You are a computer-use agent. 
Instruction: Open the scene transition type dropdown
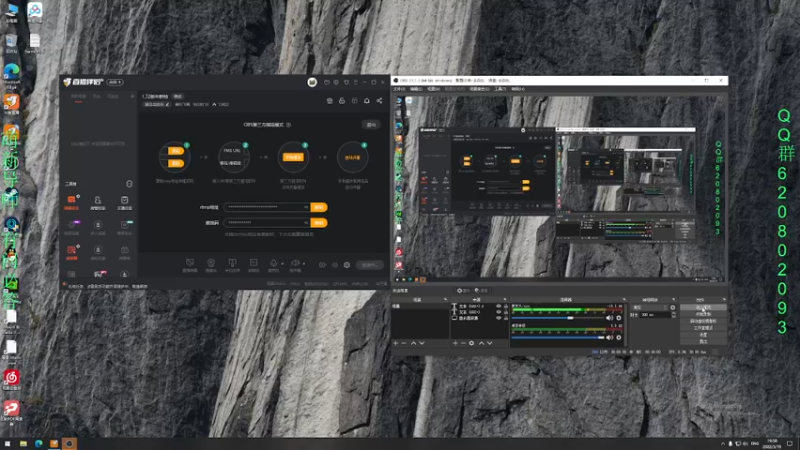tap(649, 308)
